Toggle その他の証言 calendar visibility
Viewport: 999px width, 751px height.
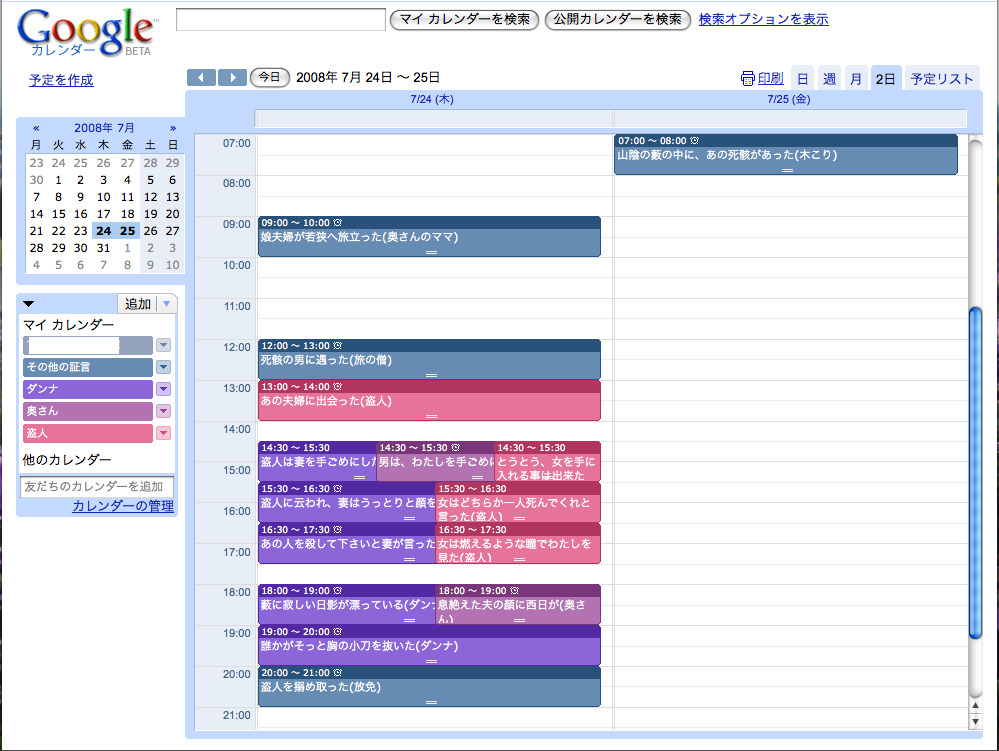88,367
